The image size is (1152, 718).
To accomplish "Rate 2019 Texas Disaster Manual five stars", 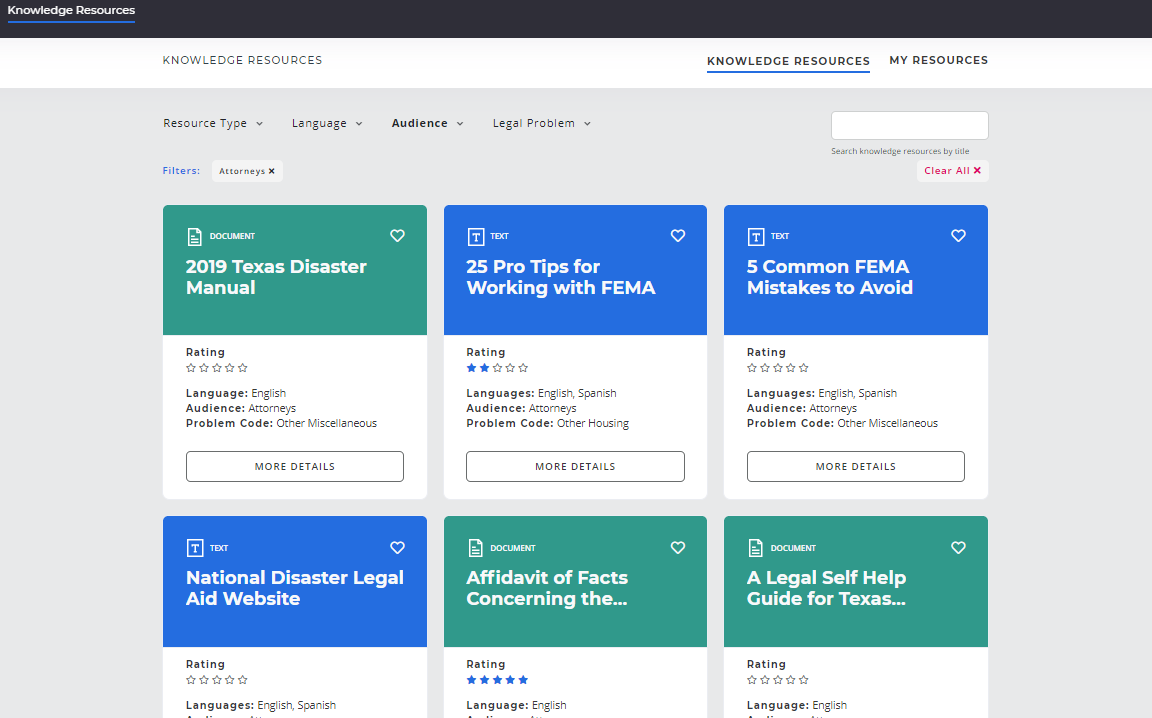I will point(242,368).
